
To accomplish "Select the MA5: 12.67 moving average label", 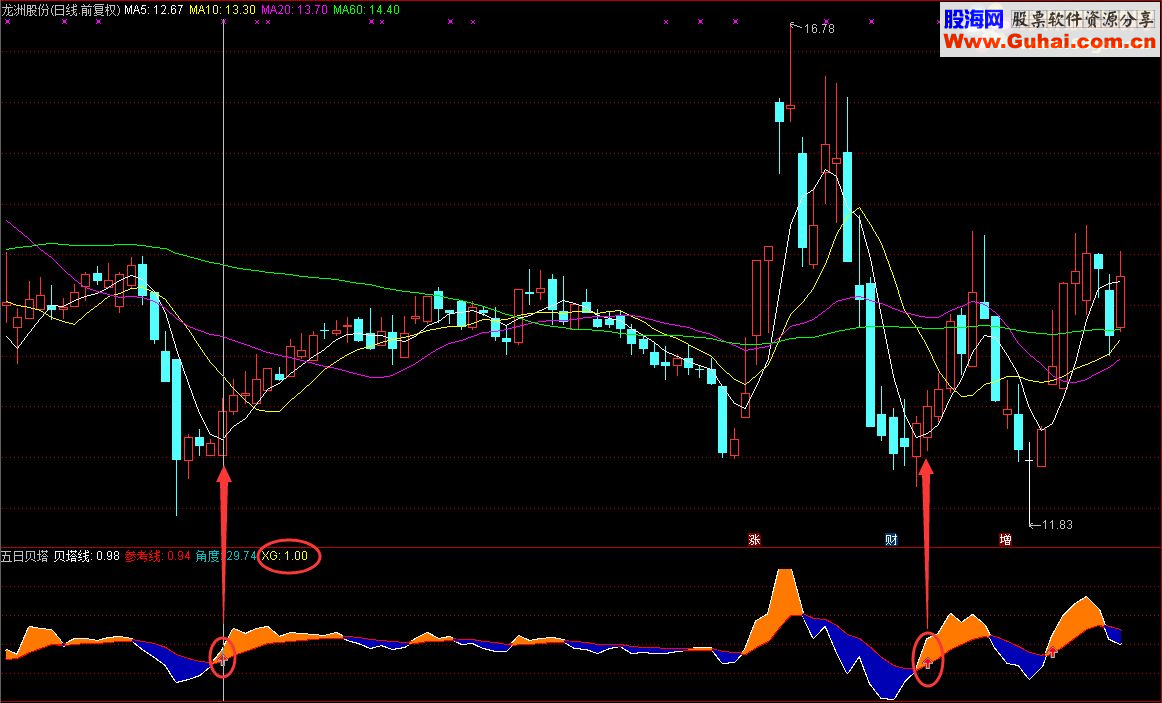I will [153, 10].
